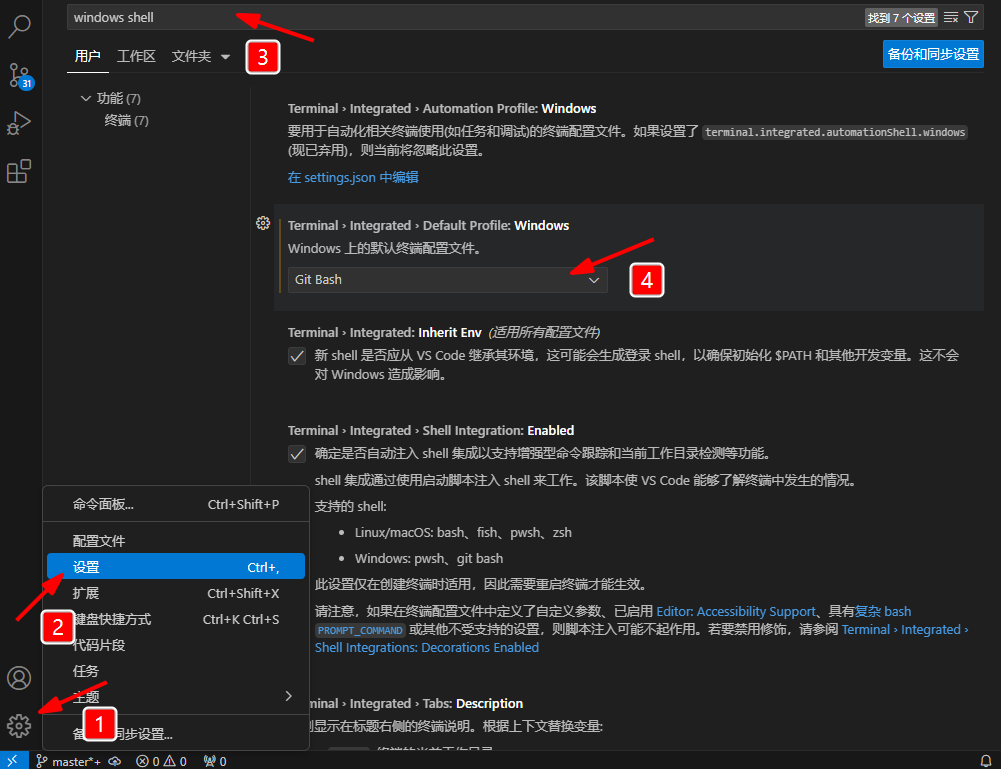Click the 备份和同步设置 button
This screenshot has width=1001, height=769.
click(x=933, y=54)
